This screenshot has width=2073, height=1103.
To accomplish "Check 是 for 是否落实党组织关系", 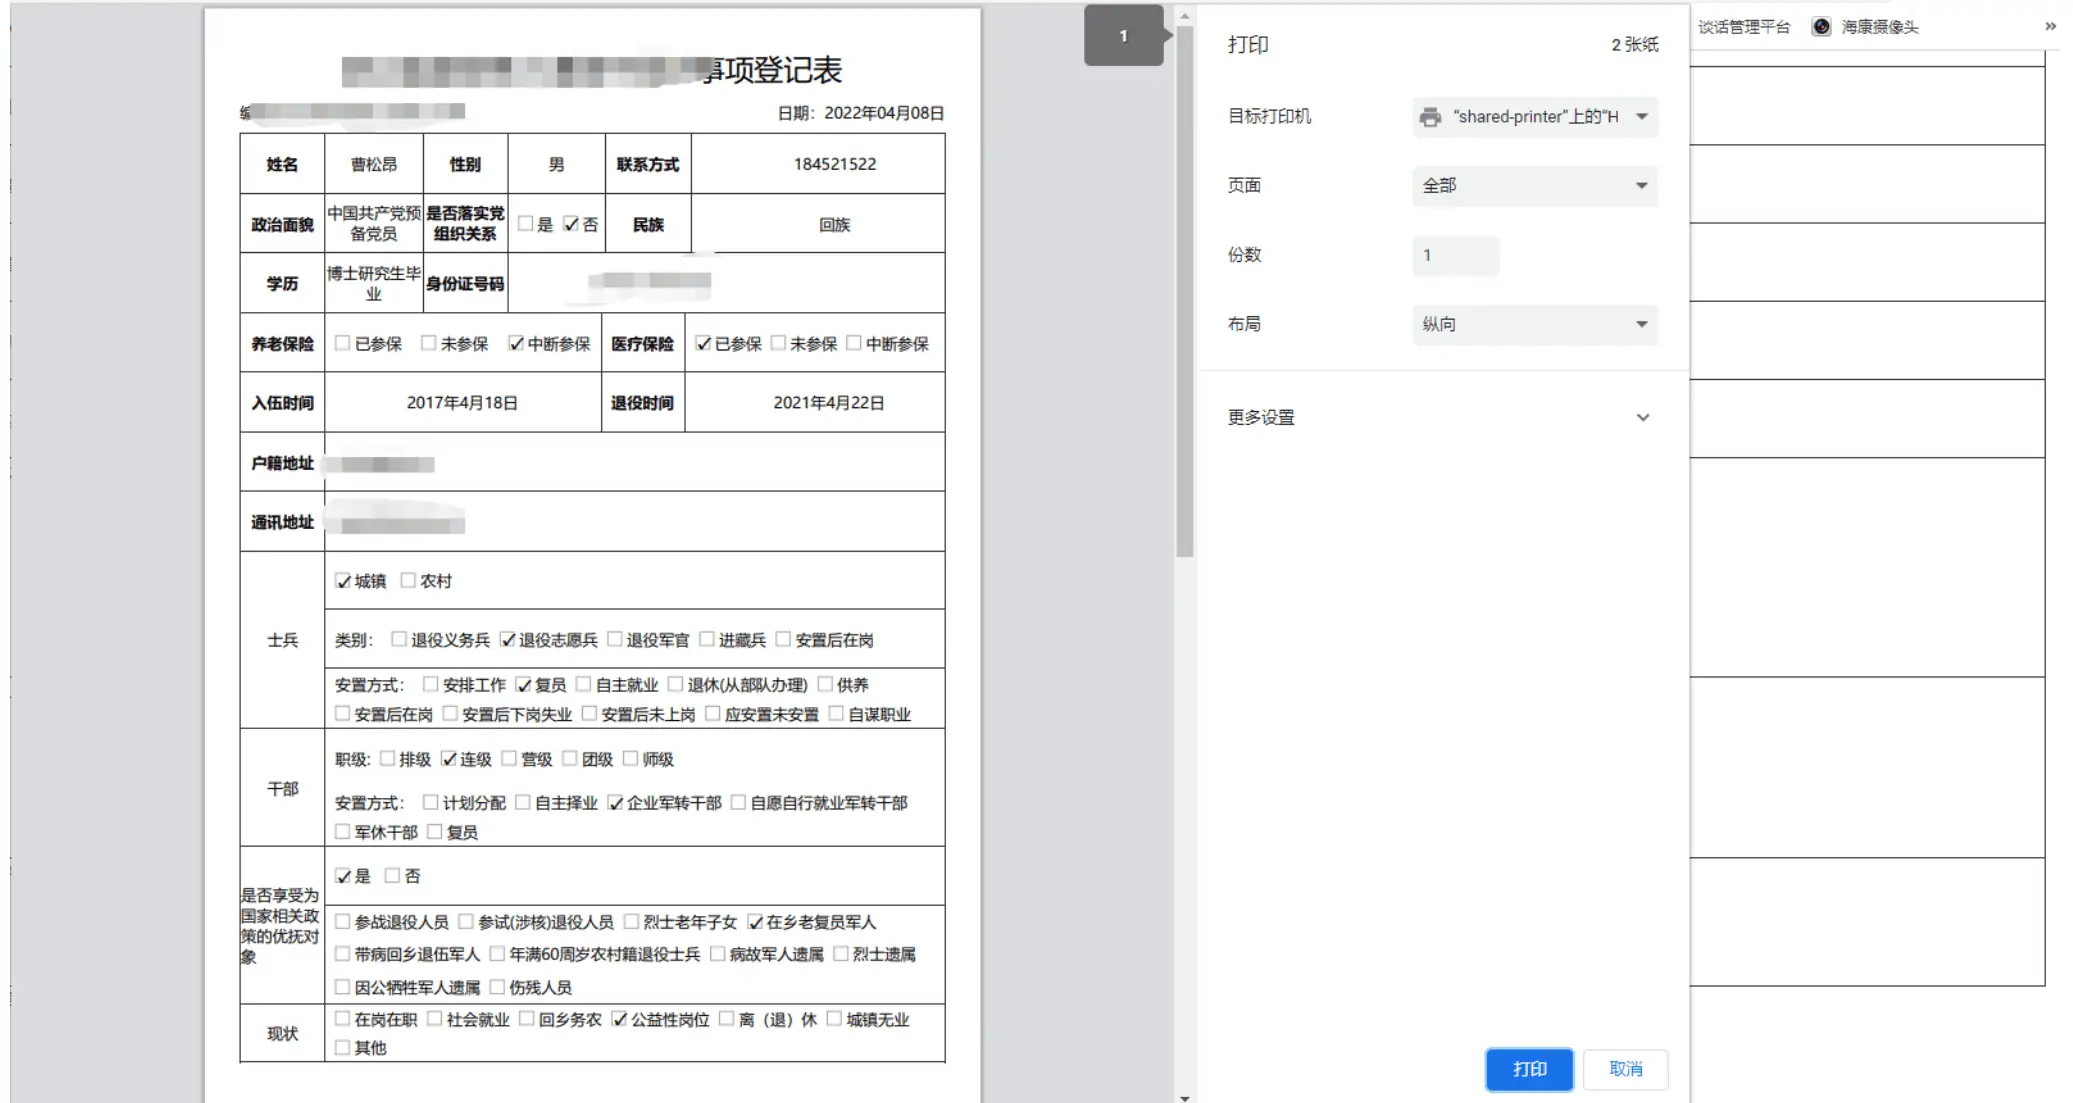I will [527, 224].
